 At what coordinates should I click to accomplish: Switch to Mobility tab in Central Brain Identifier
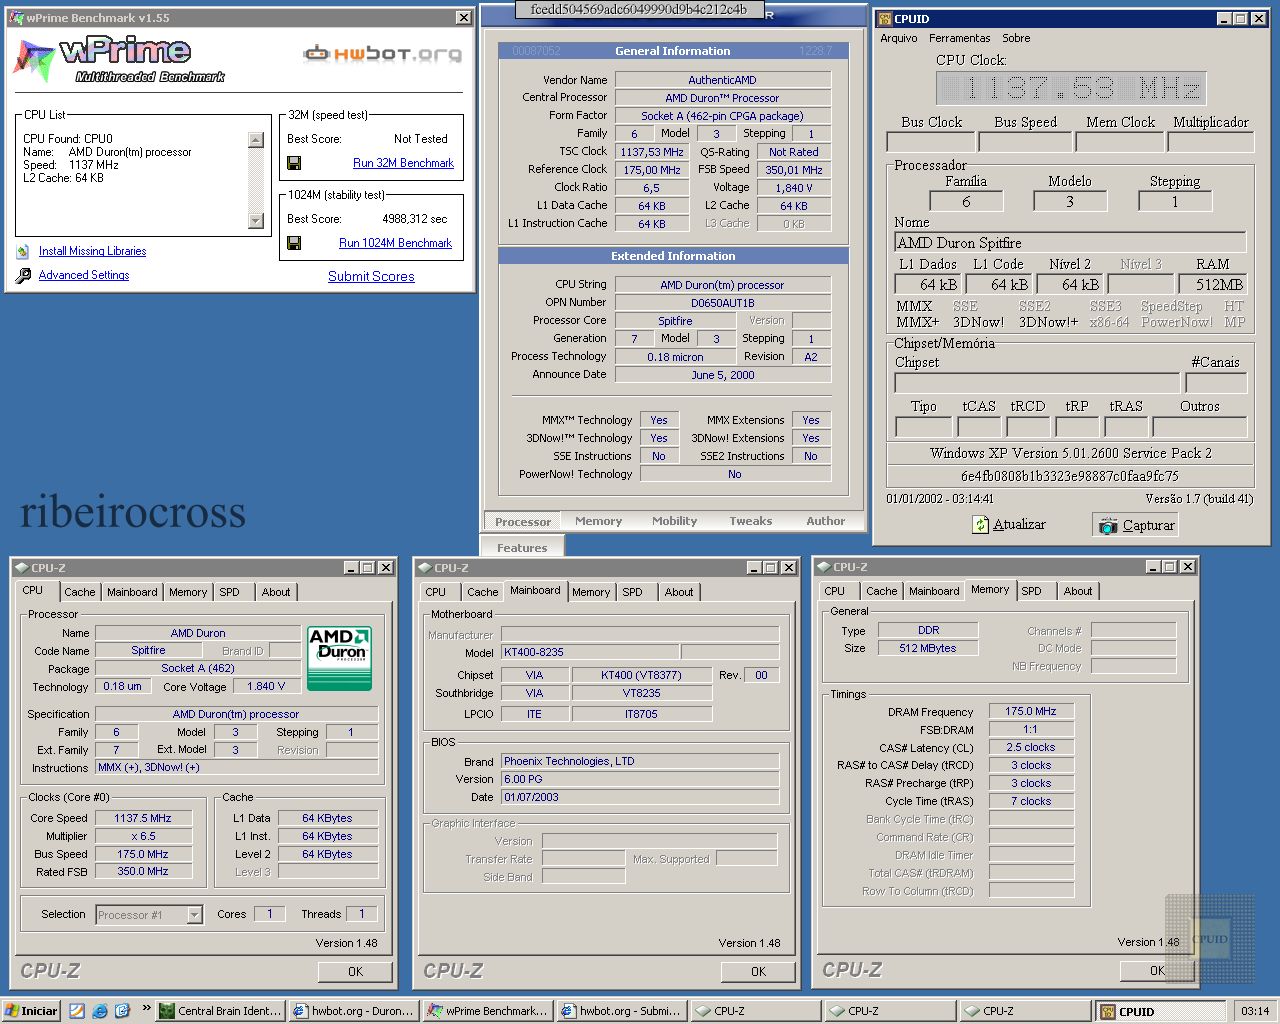675,521
